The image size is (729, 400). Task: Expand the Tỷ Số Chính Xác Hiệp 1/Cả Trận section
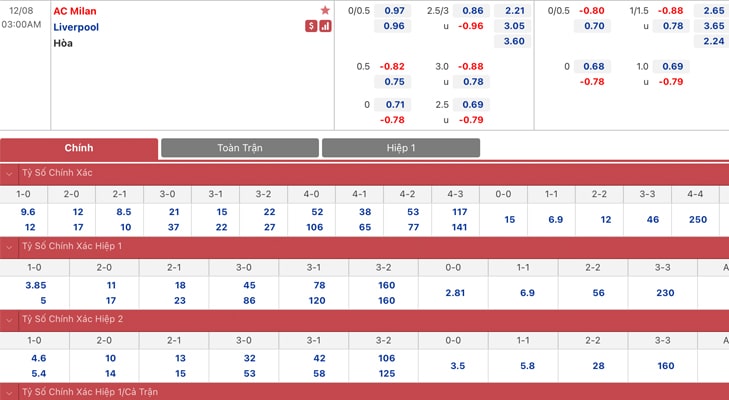[x=9, y=393]
